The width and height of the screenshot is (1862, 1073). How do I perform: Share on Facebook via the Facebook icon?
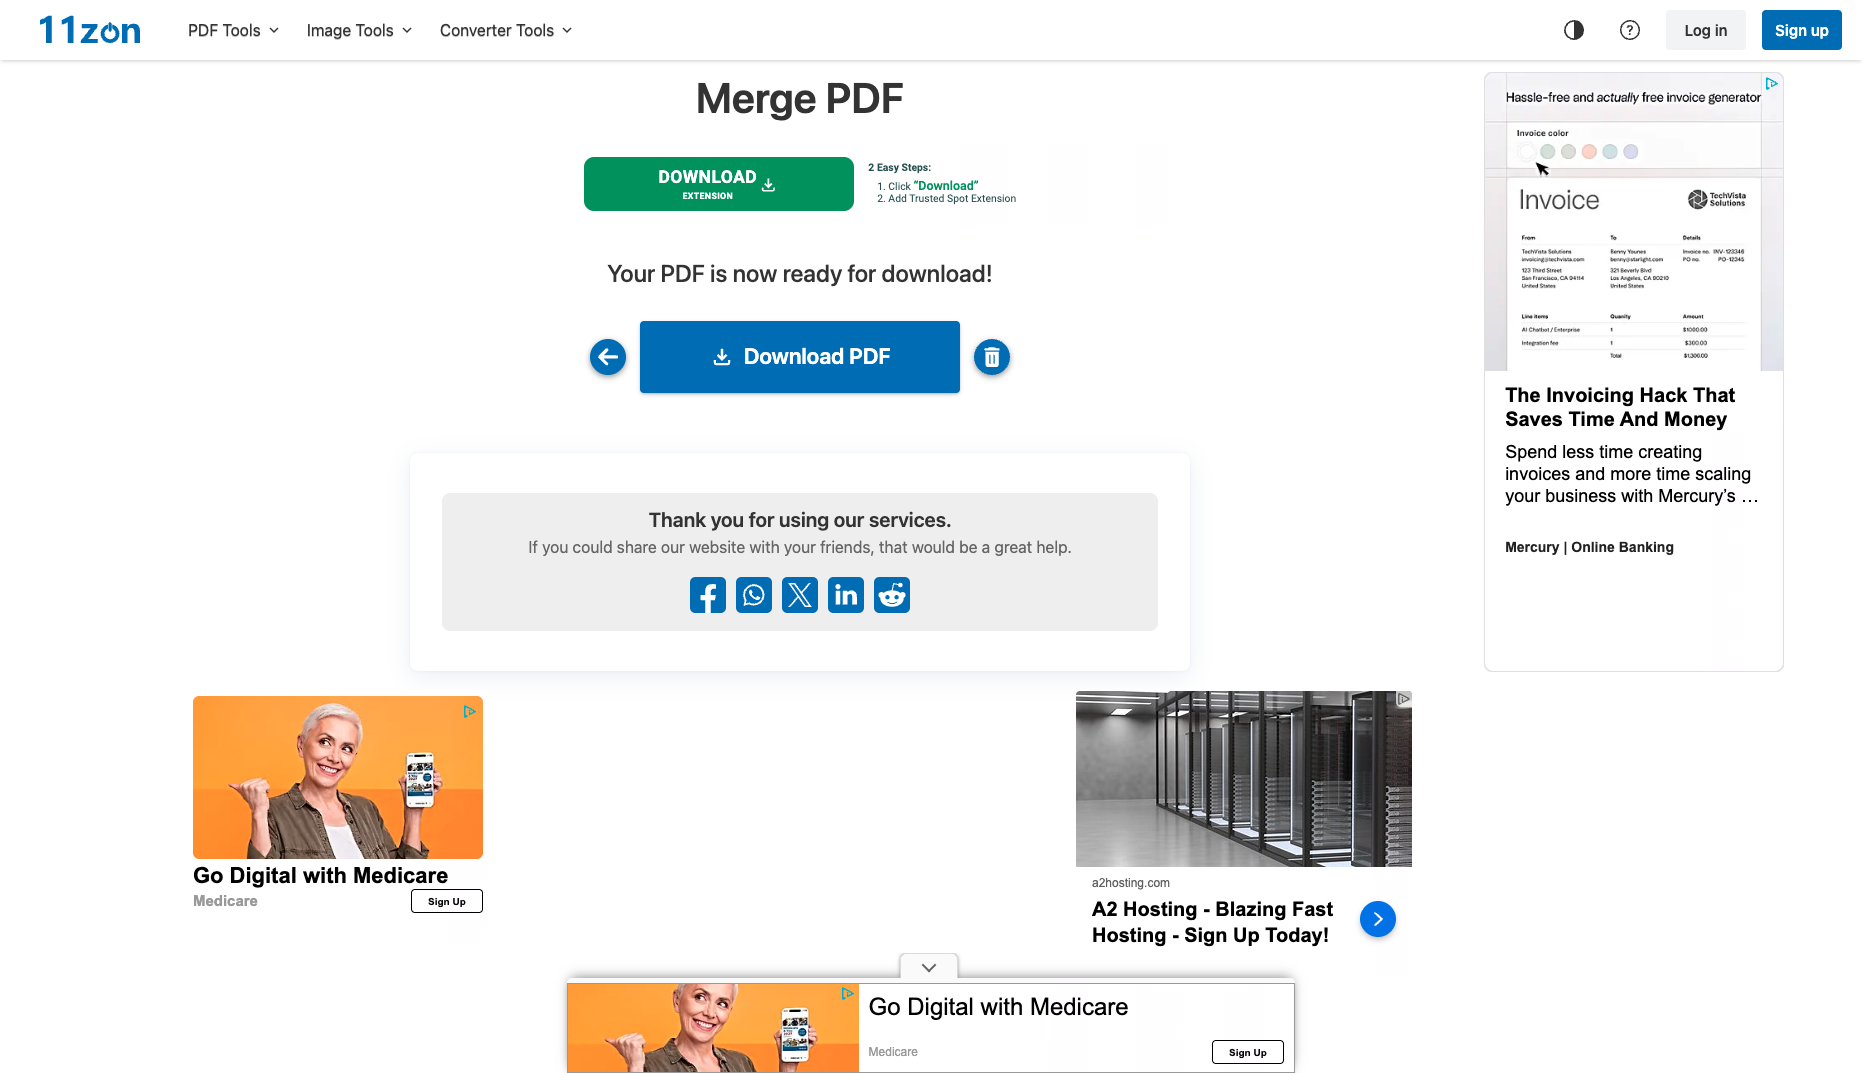point(708,595)
